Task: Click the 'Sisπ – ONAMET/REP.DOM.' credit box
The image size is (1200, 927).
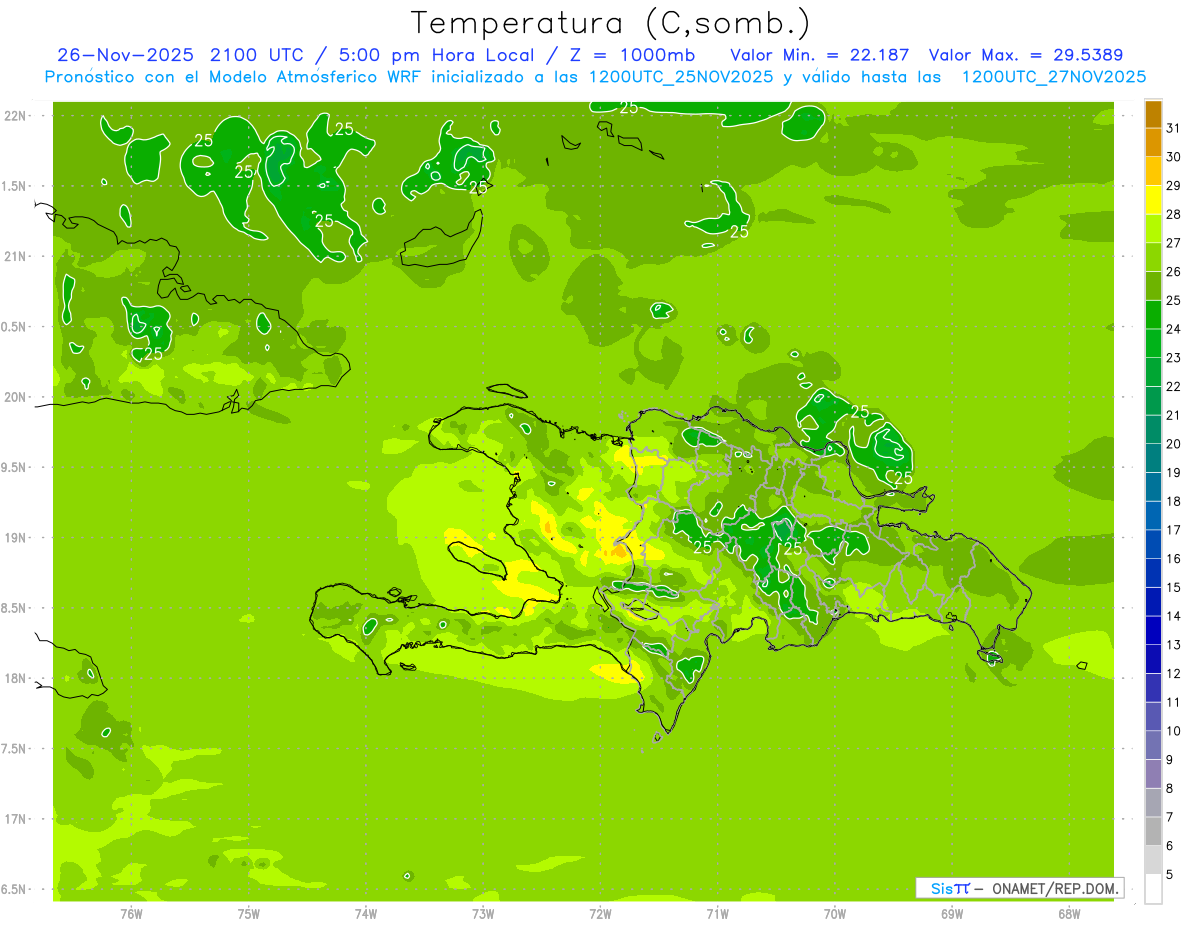Action: [1020, 888]
